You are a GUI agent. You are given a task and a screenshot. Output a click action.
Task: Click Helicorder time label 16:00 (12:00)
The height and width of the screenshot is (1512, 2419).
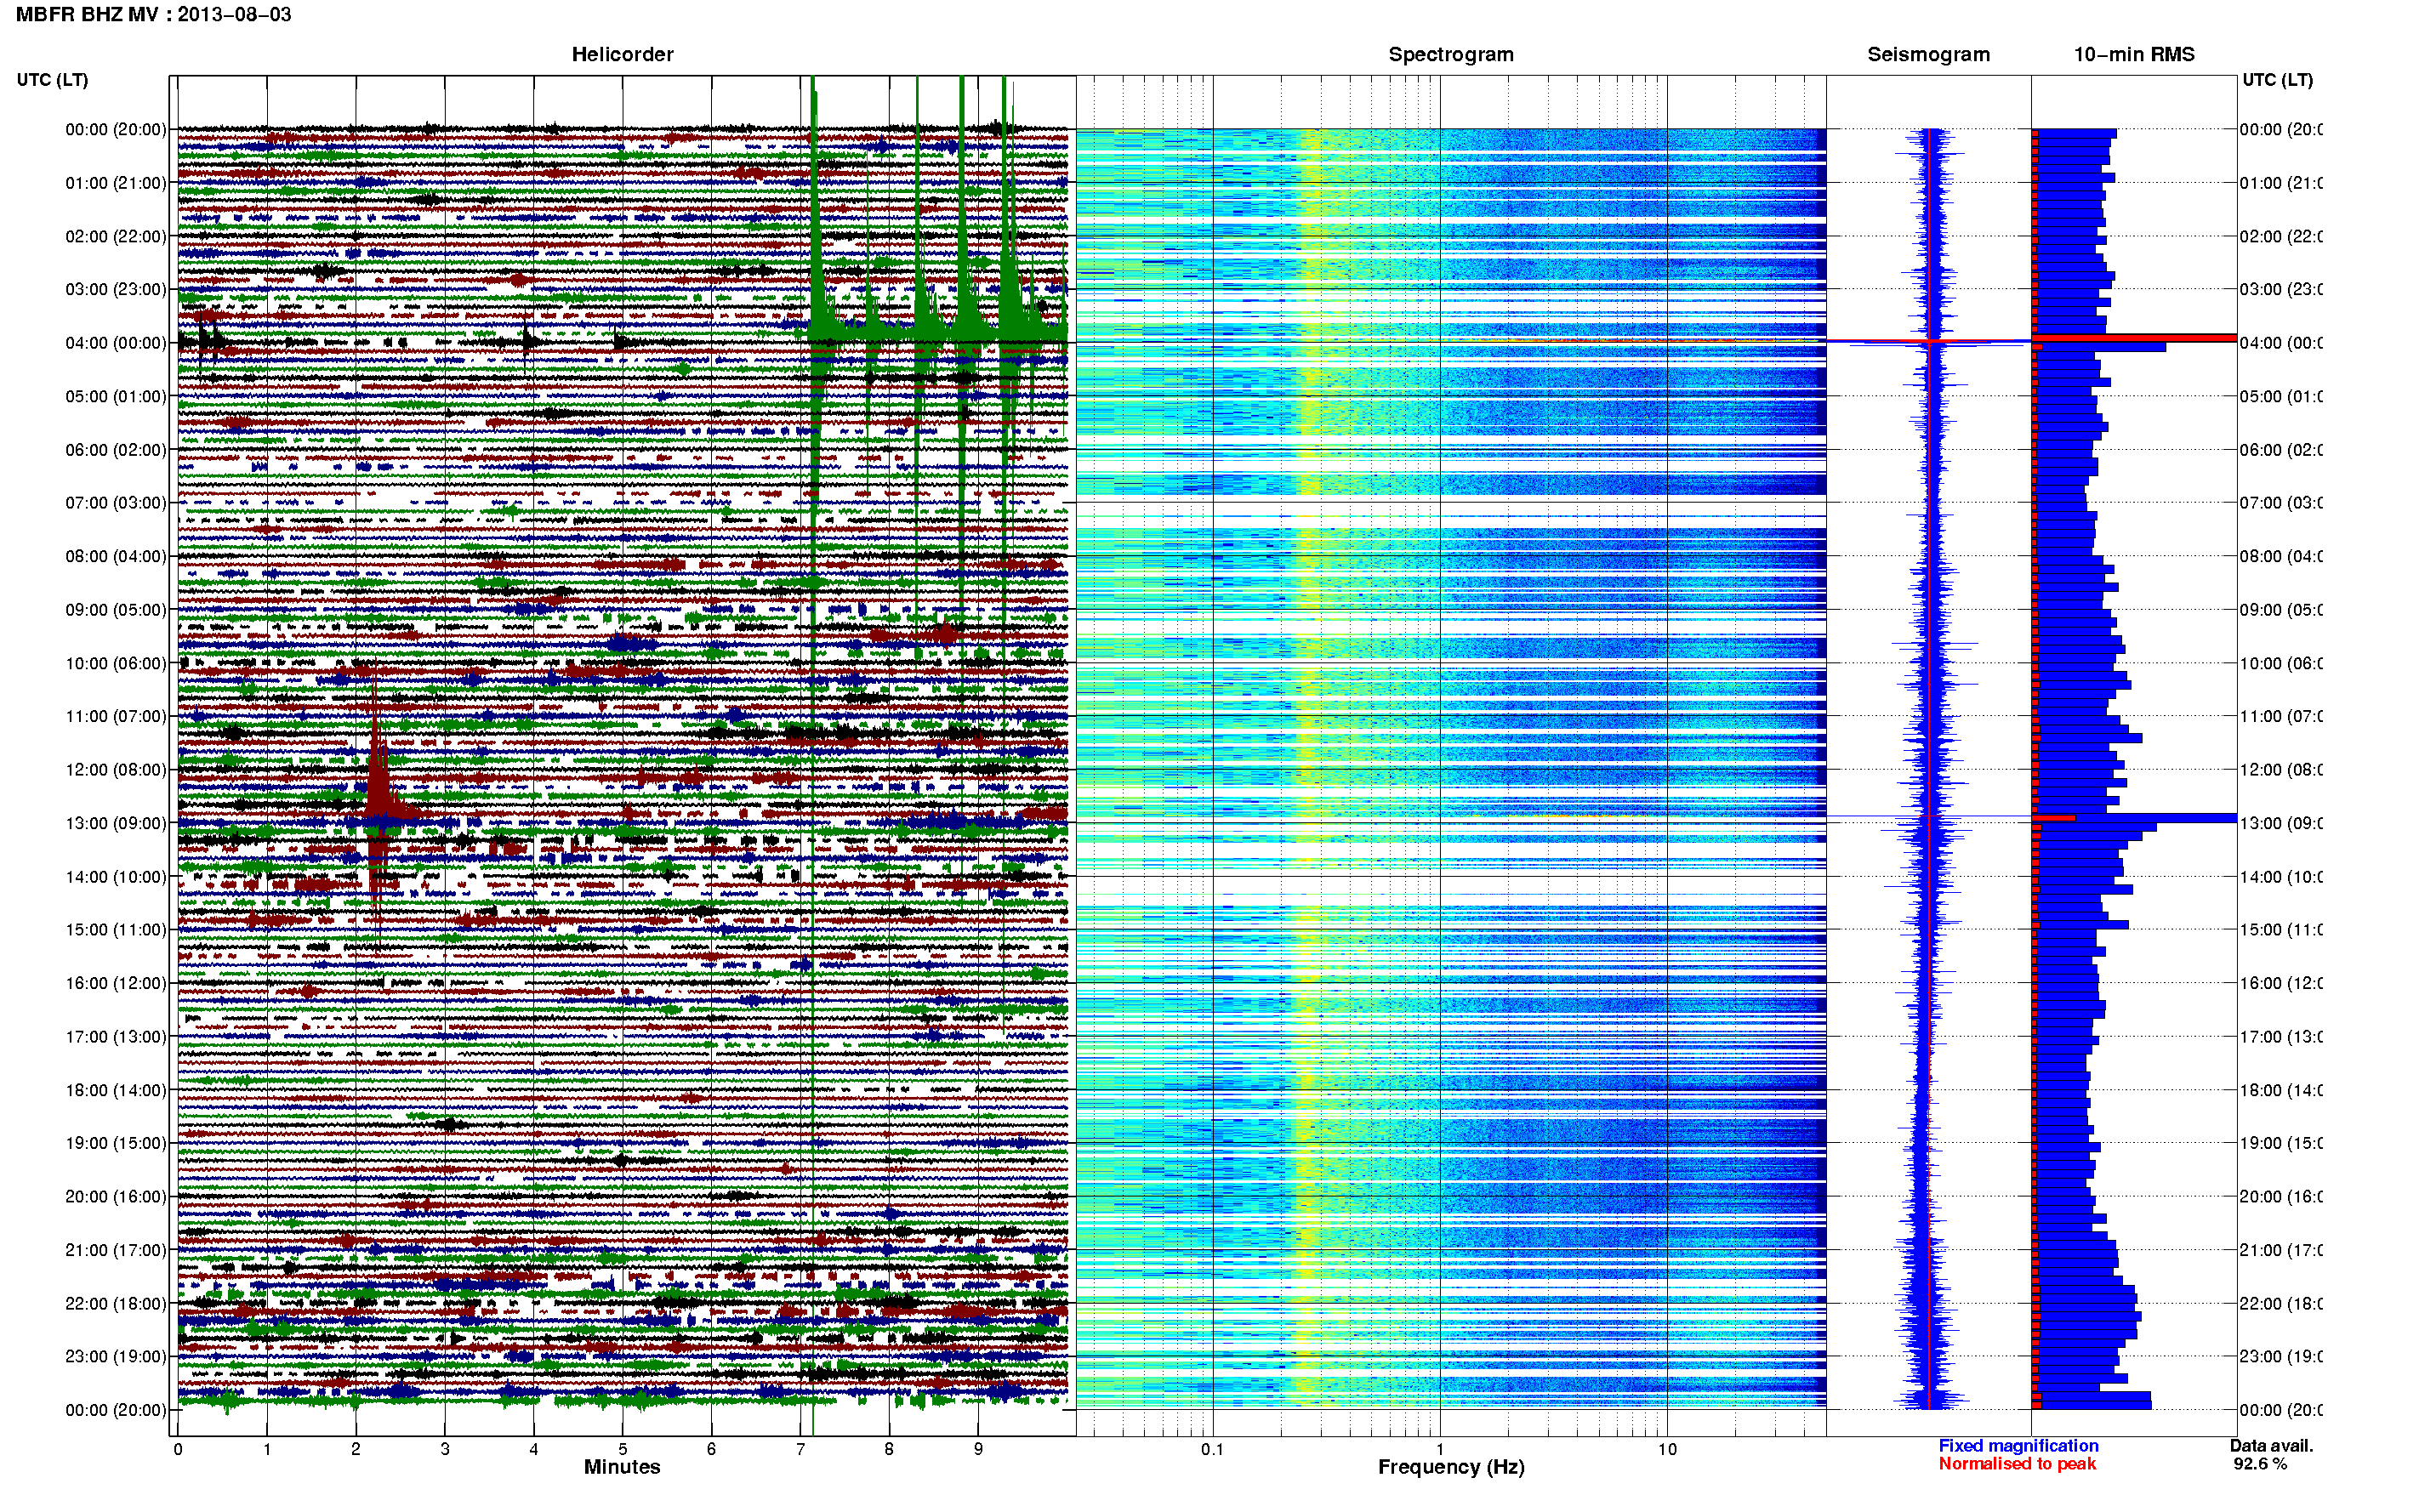coord(116,983)
